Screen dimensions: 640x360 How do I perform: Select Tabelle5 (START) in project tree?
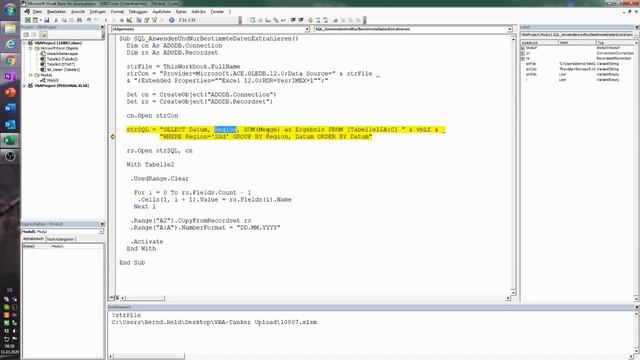pyautogui.click(x=61, y=64)
